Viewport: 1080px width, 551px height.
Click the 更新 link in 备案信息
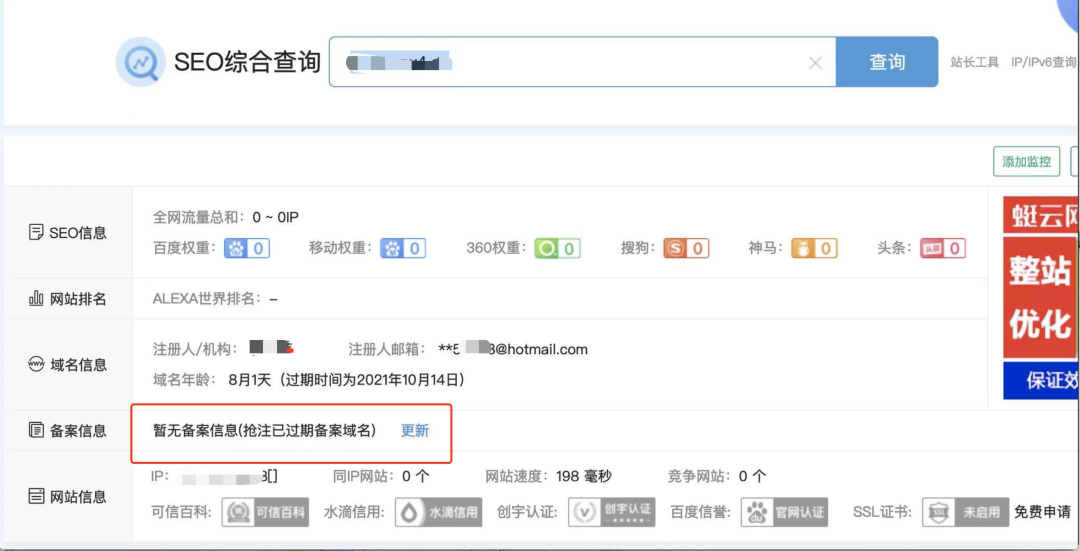point(415,430)
